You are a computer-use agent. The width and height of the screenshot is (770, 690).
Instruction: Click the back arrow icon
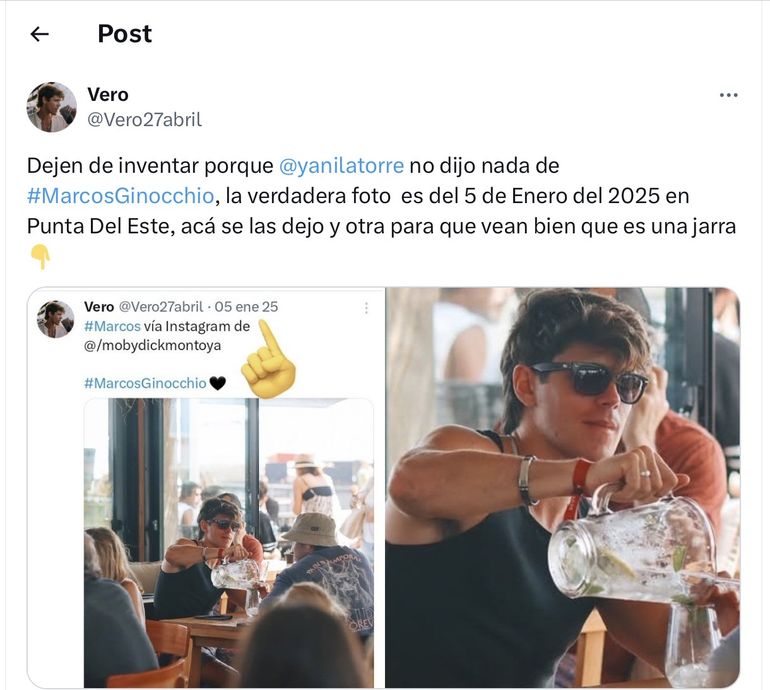coord(39,34)
